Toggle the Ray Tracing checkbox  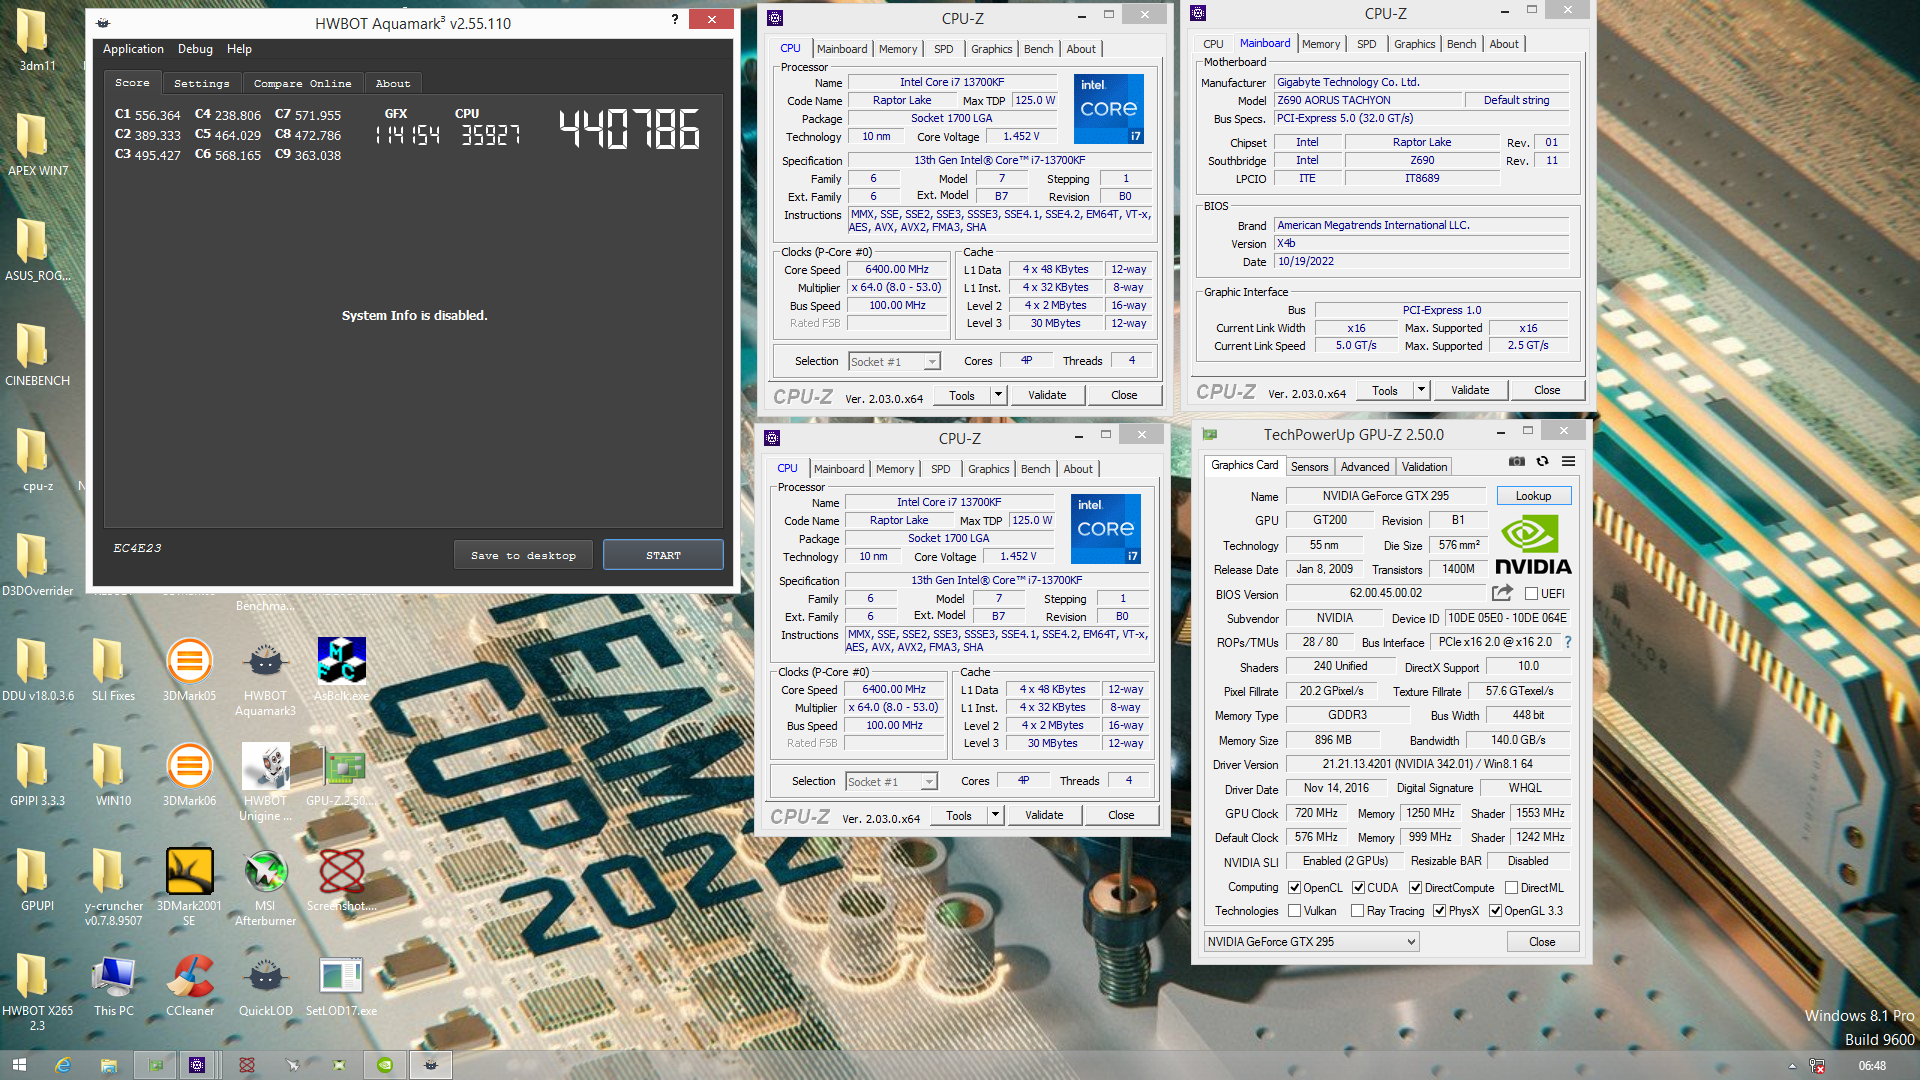point(1357,910)
